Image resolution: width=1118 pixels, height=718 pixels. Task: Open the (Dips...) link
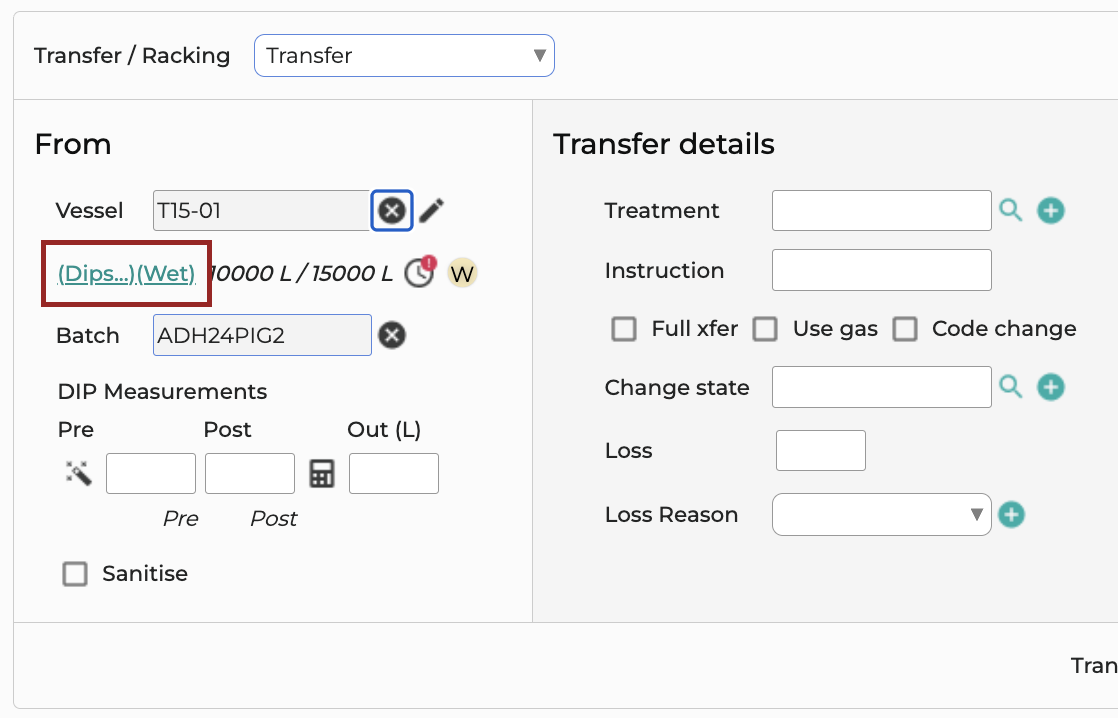click(x=96, y=273)
